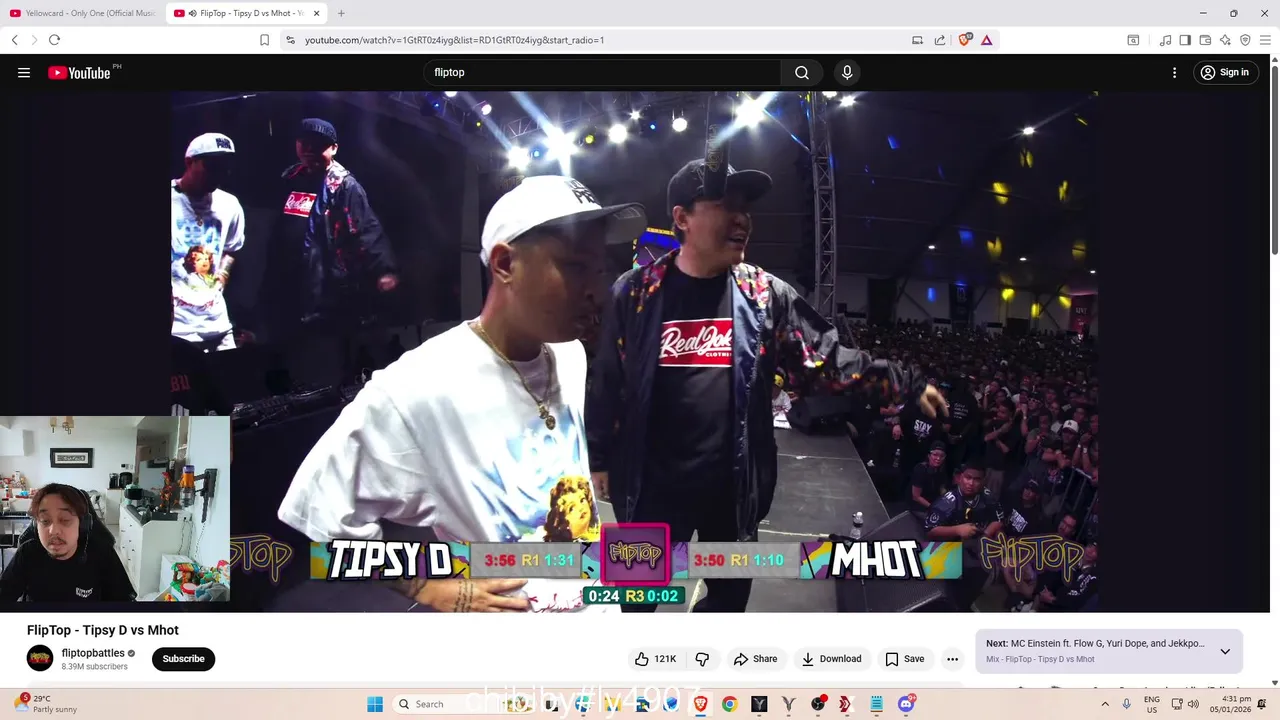Screen dimensions: 1280x720
Task: Dislike the Tipsy D vs Mhot video
Action: (x=702, y=659)
